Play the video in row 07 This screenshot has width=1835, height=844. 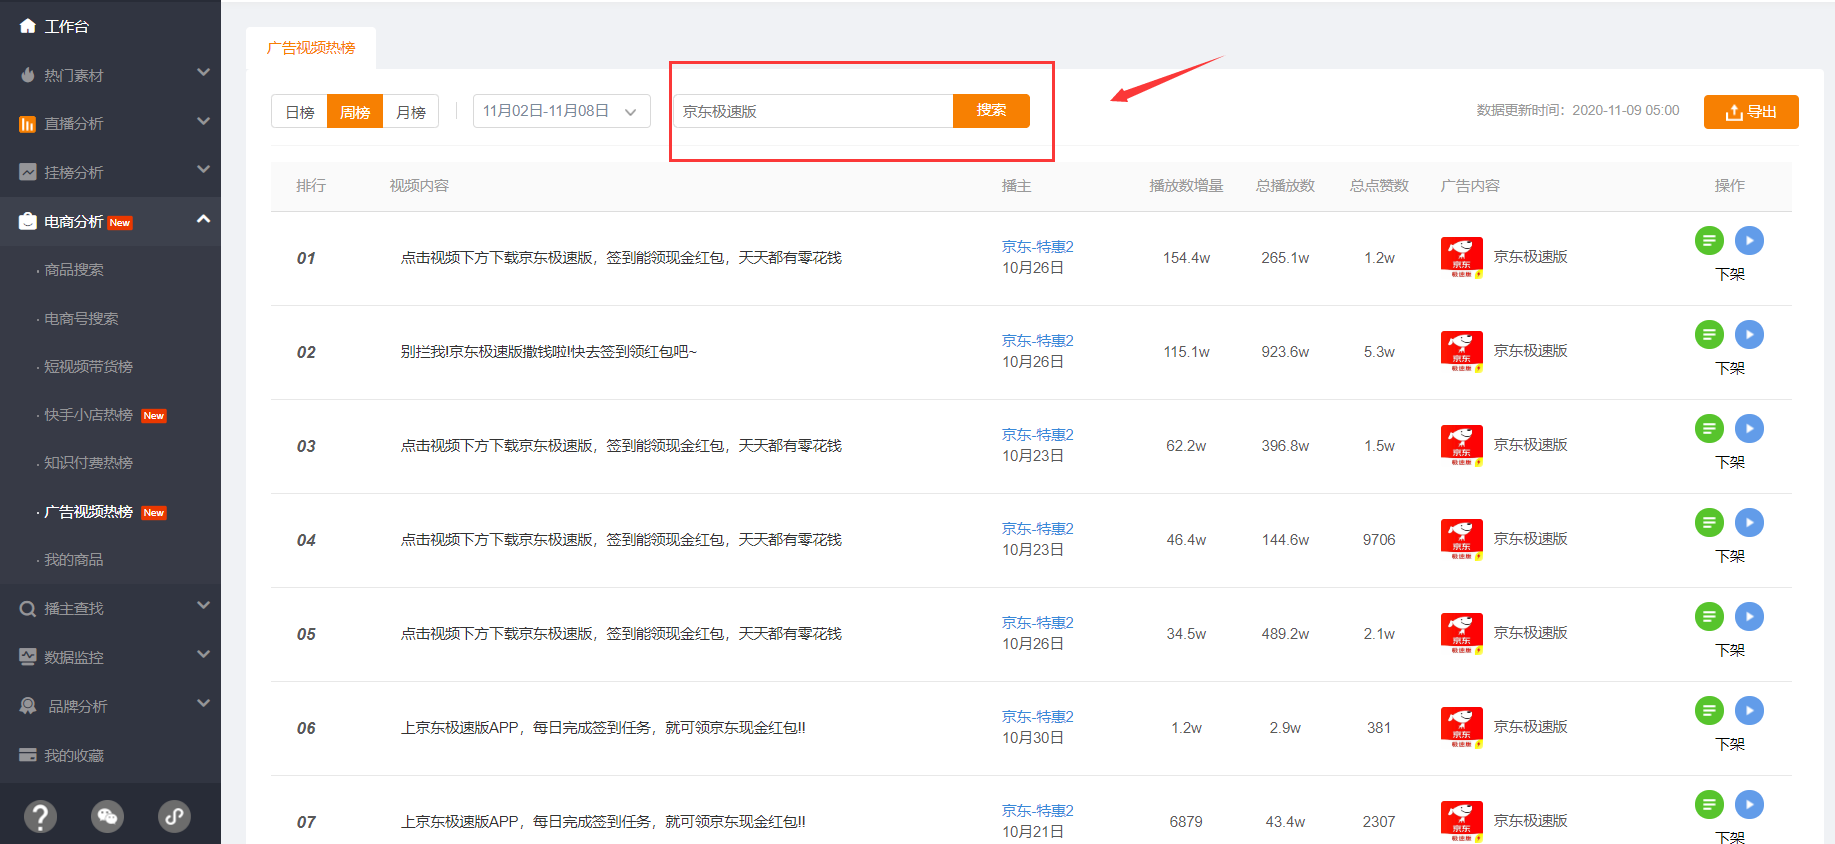point(1749,804)
